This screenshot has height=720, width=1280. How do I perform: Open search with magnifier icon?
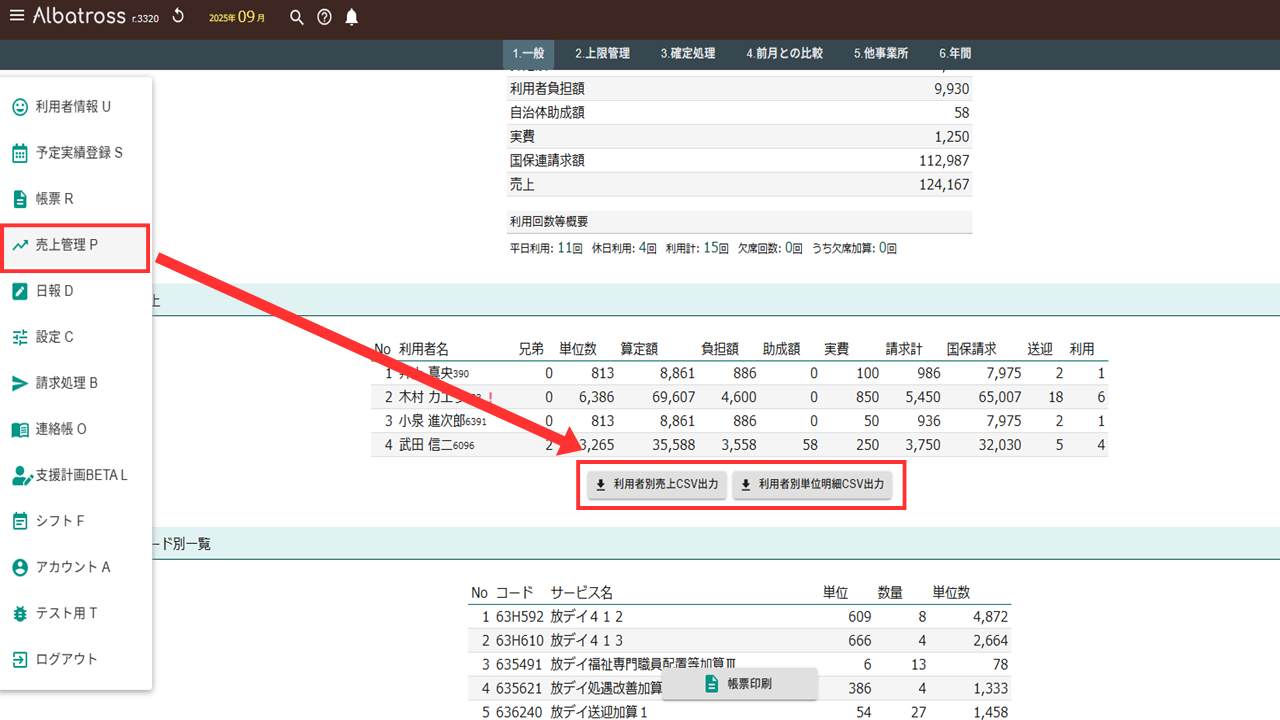[296, 17]
